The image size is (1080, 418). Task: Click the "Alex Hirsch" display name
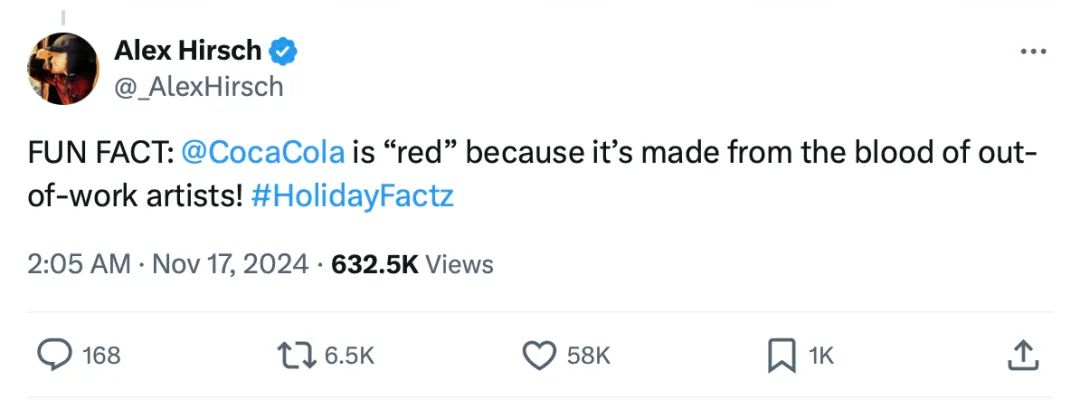[188, 50]
